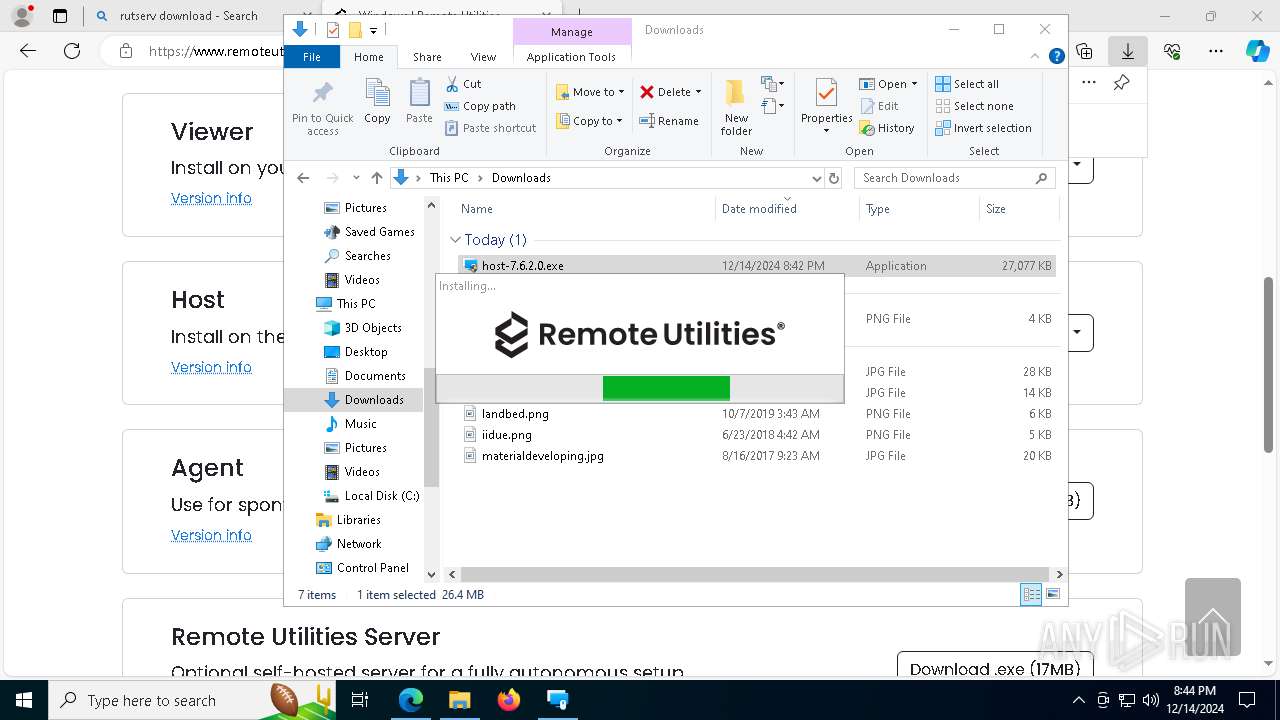Click Cut in Clipboard group
The height and width of the screenshot is (720, 1280).
(463, 84)
